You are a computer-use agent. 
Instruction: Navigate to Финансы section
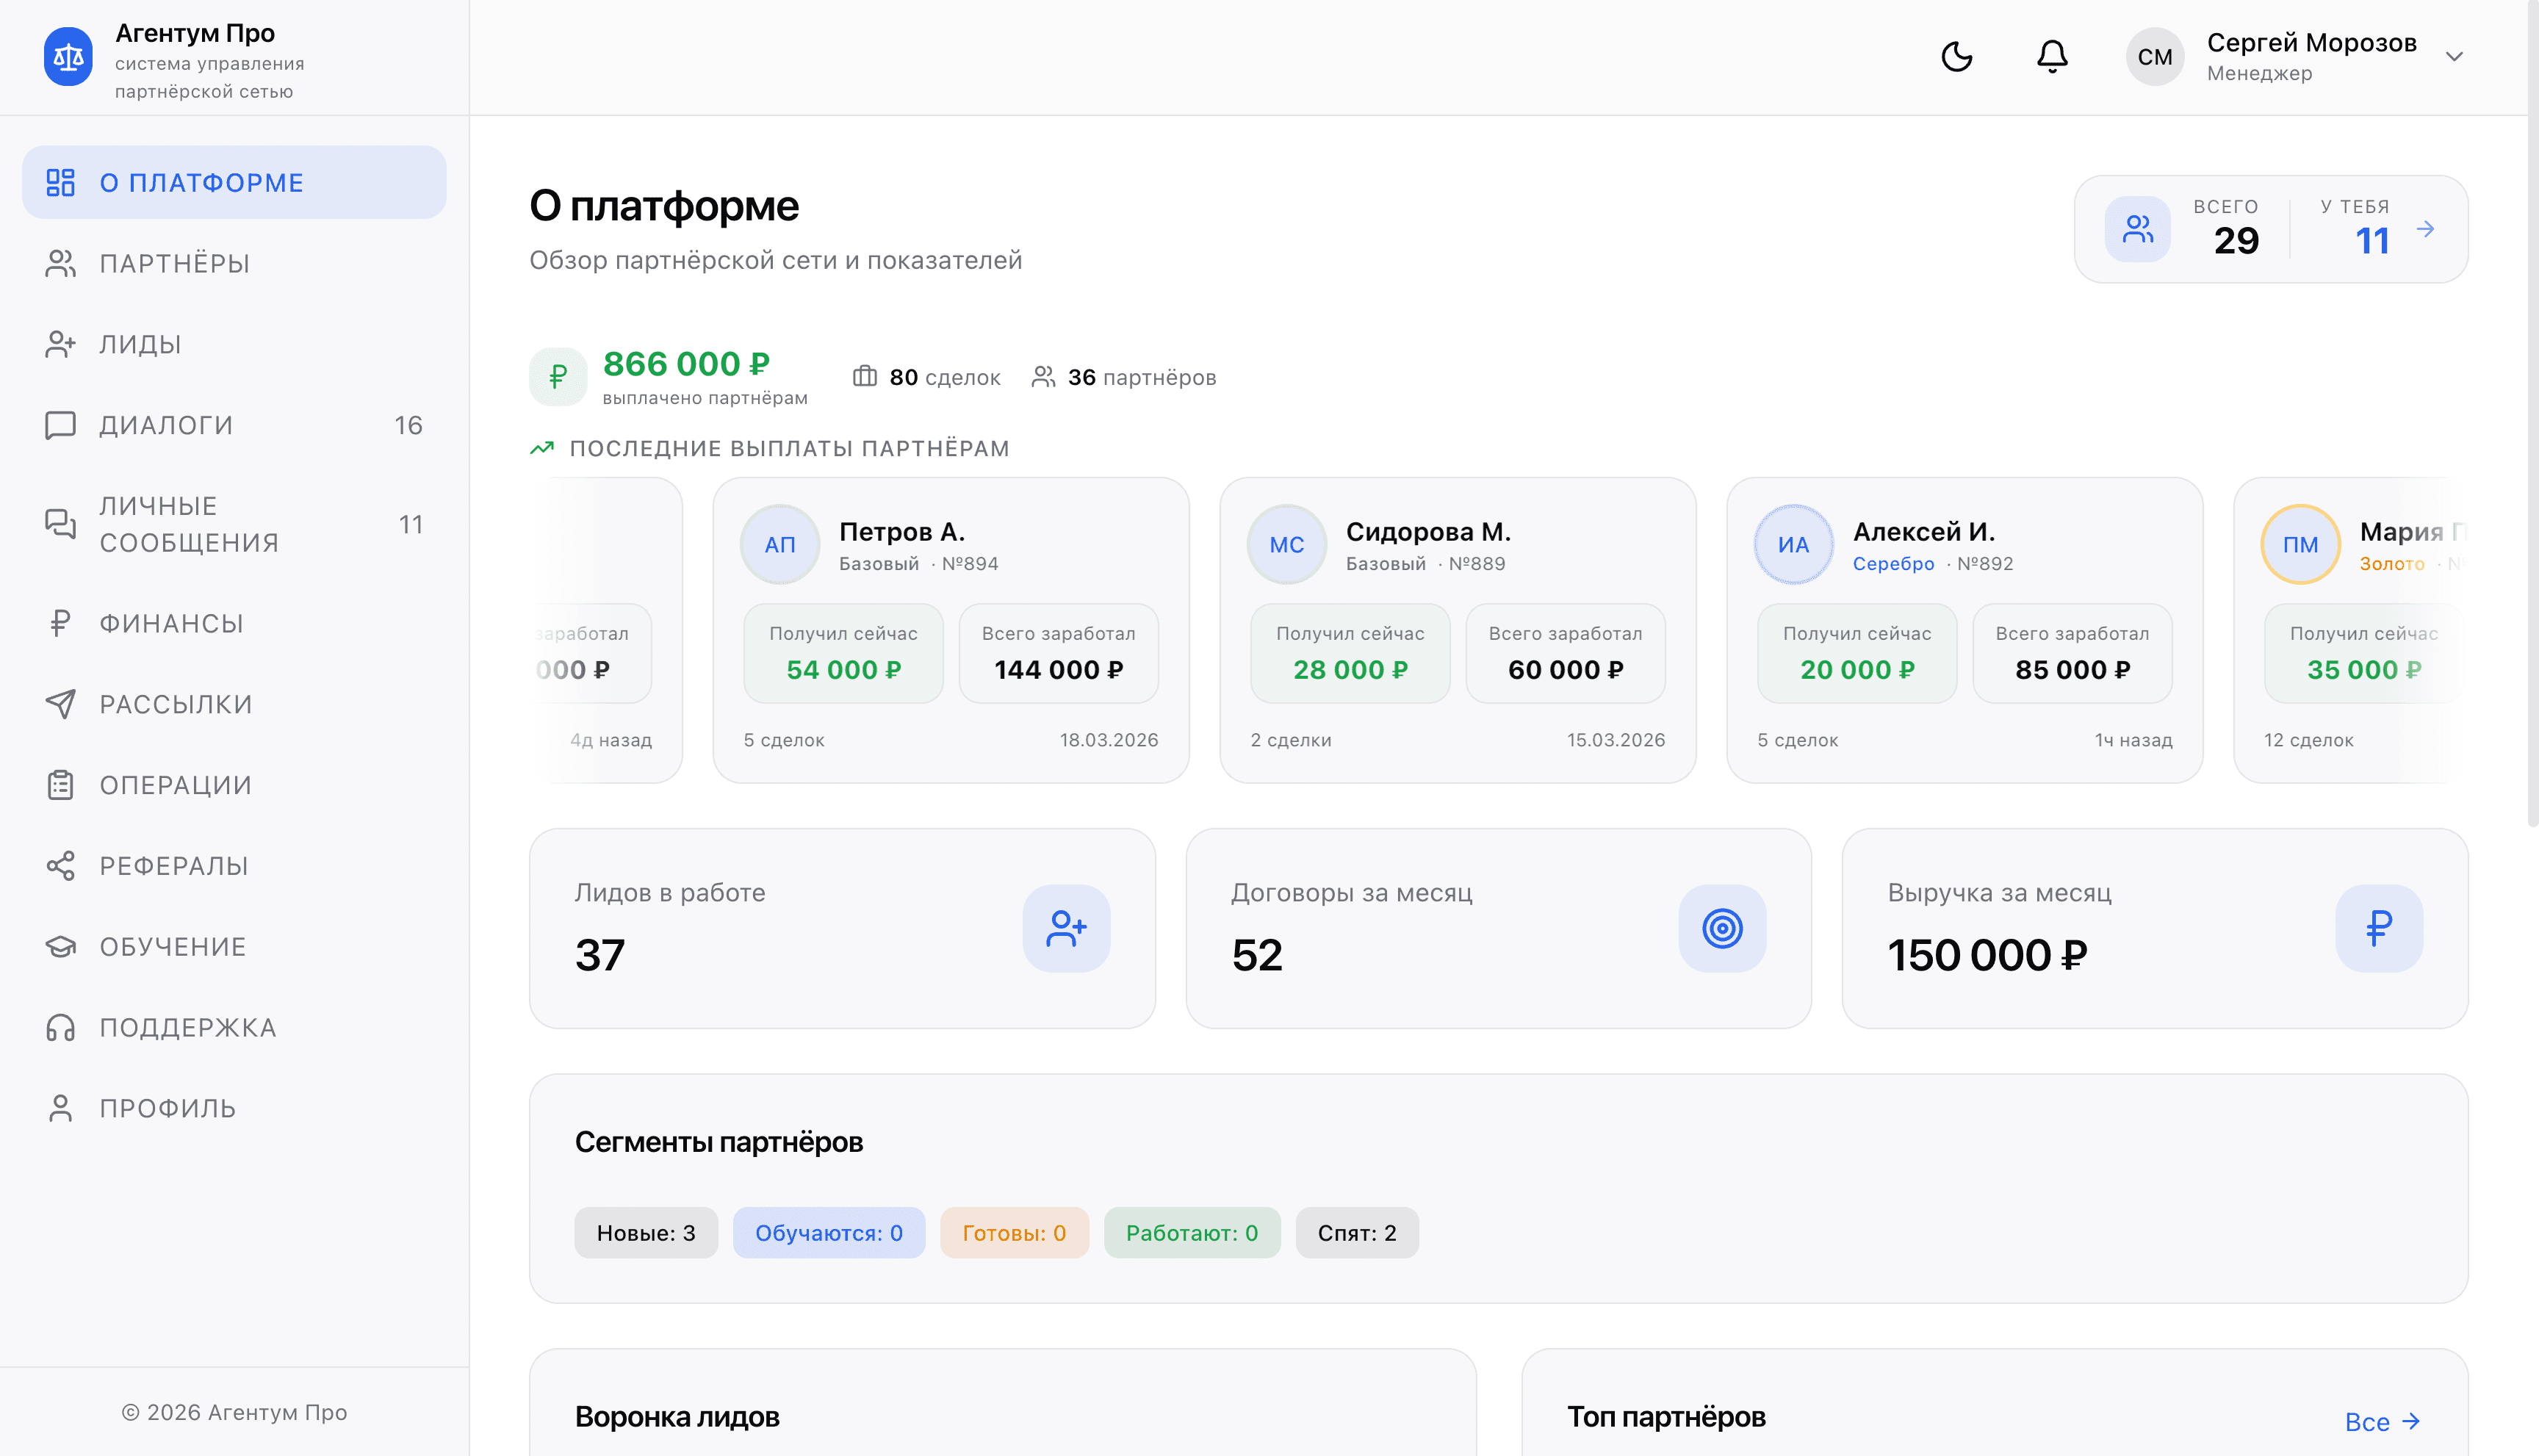234,623
